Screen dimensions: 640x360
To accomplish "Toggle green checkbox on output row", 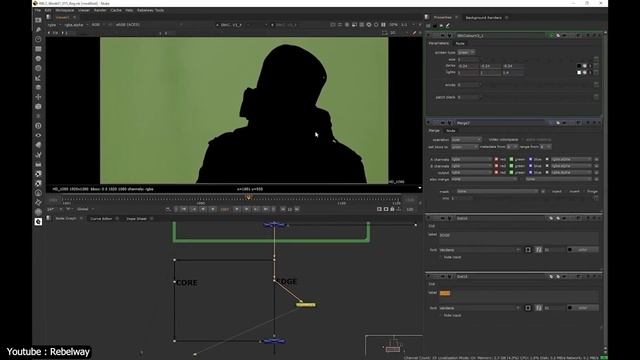I will [x=511, y=173].
